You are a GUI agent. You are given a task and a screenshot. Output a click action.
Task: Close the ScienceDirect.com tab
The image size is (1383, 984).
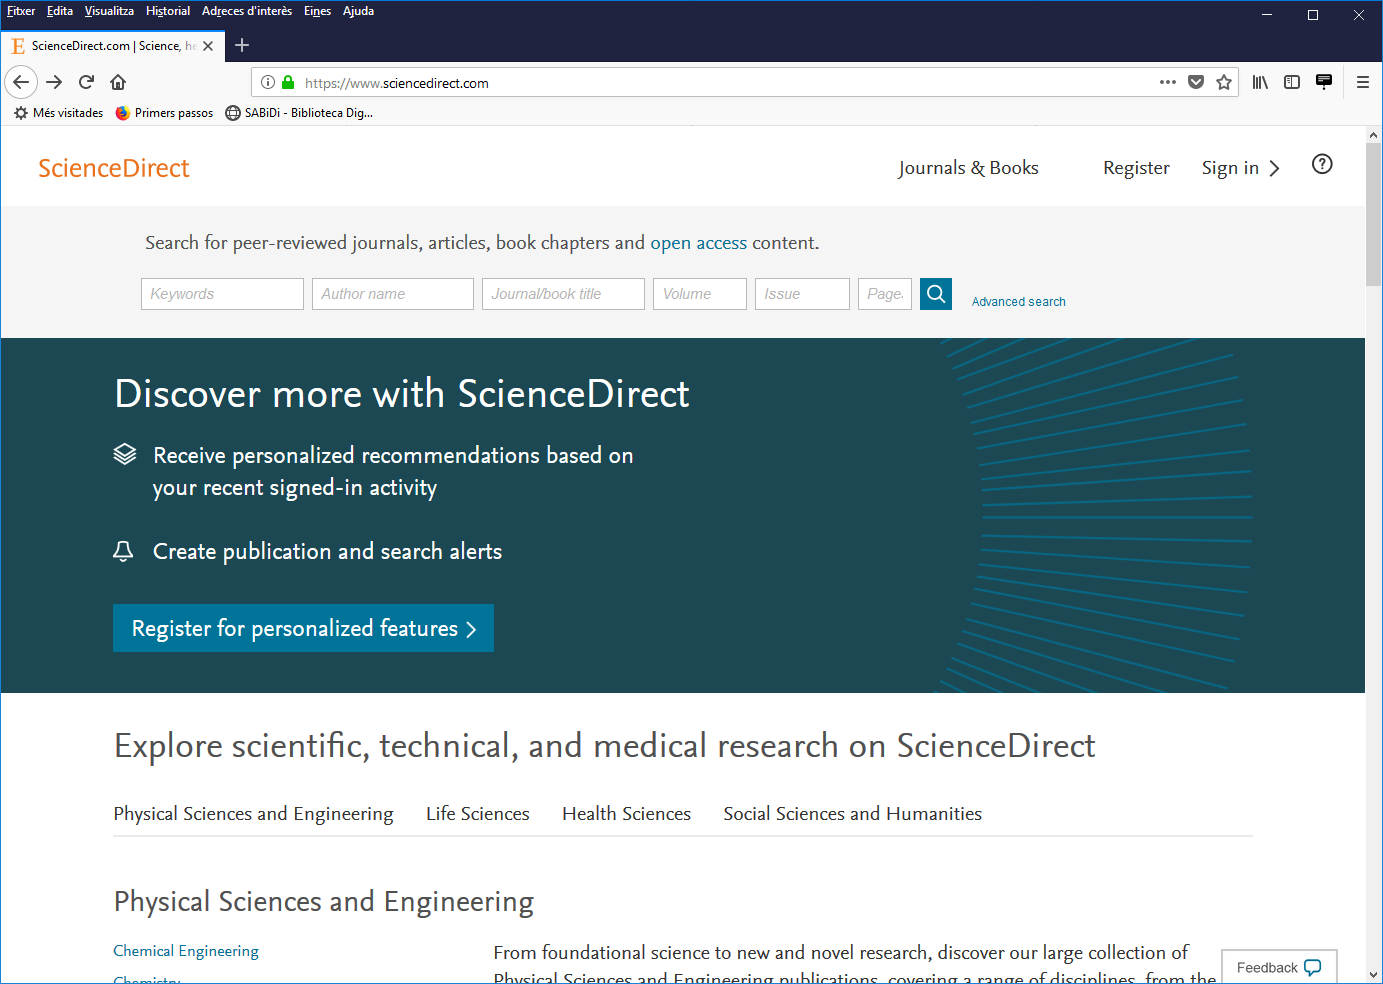coord(208,46)
